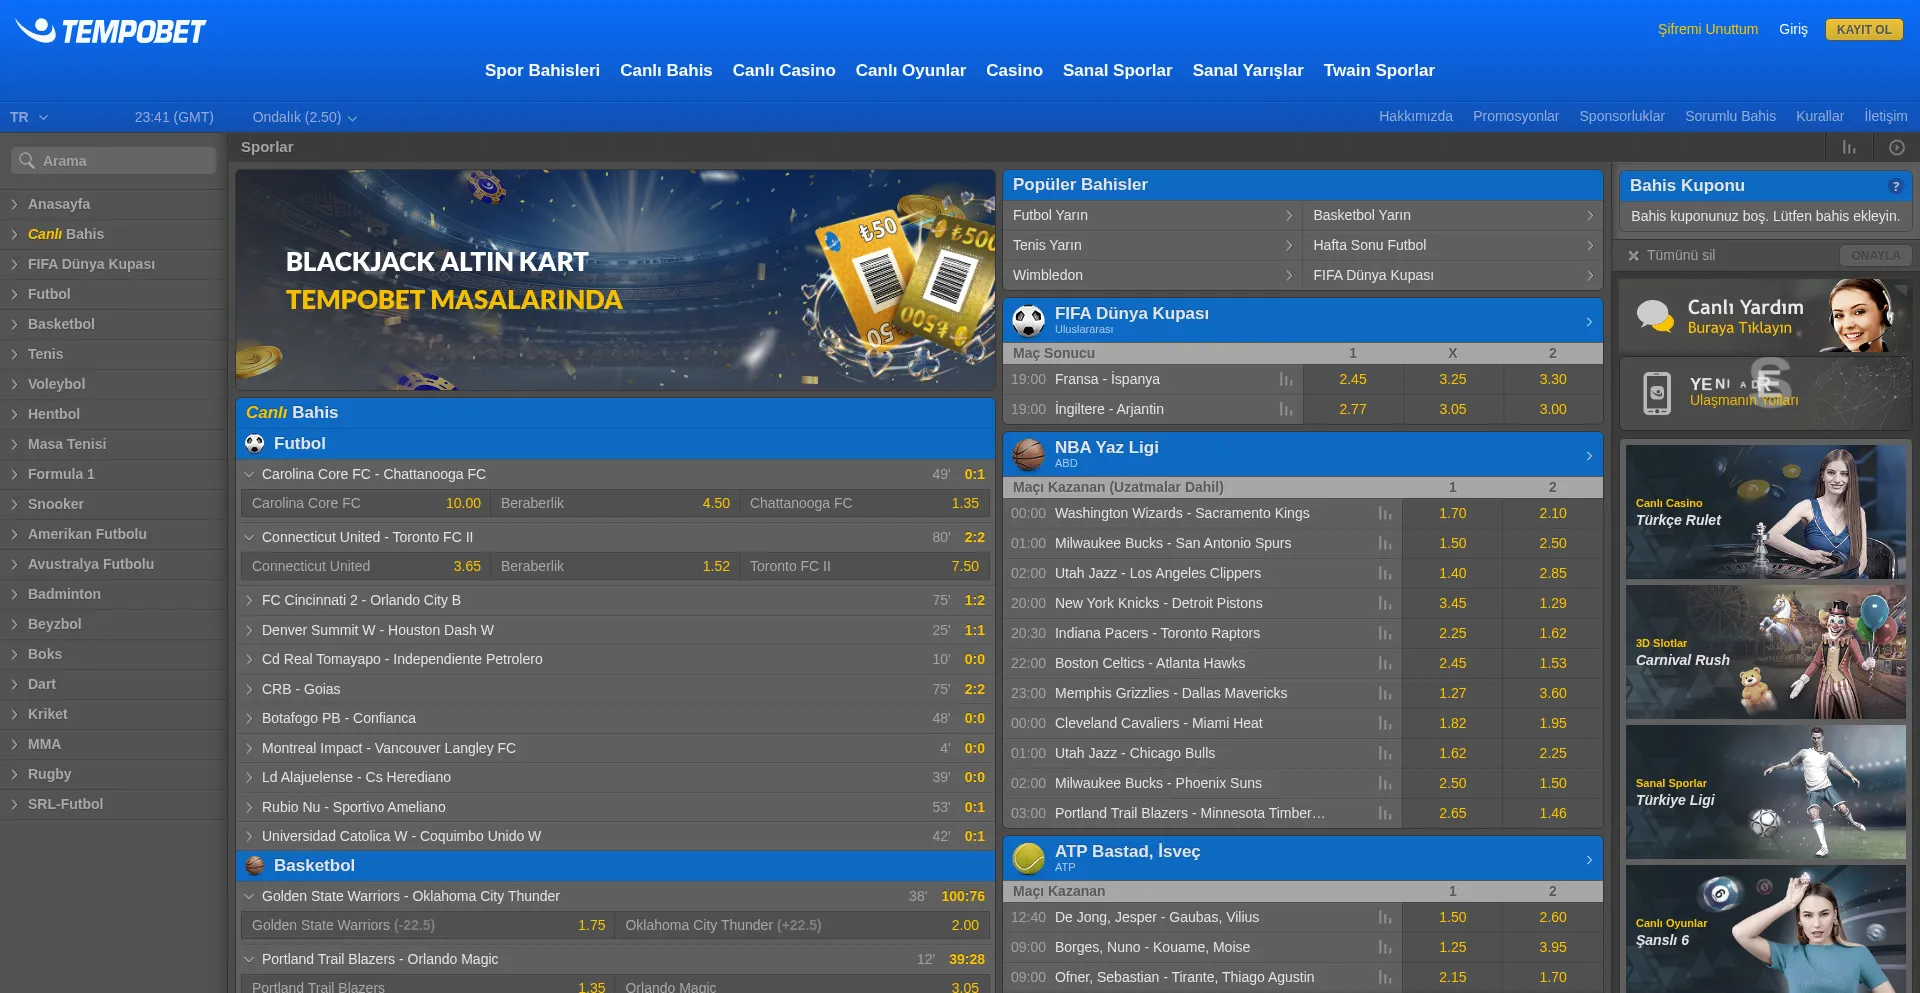Collapse Connecticut United - Toronto FC II match

click(249, 538)
